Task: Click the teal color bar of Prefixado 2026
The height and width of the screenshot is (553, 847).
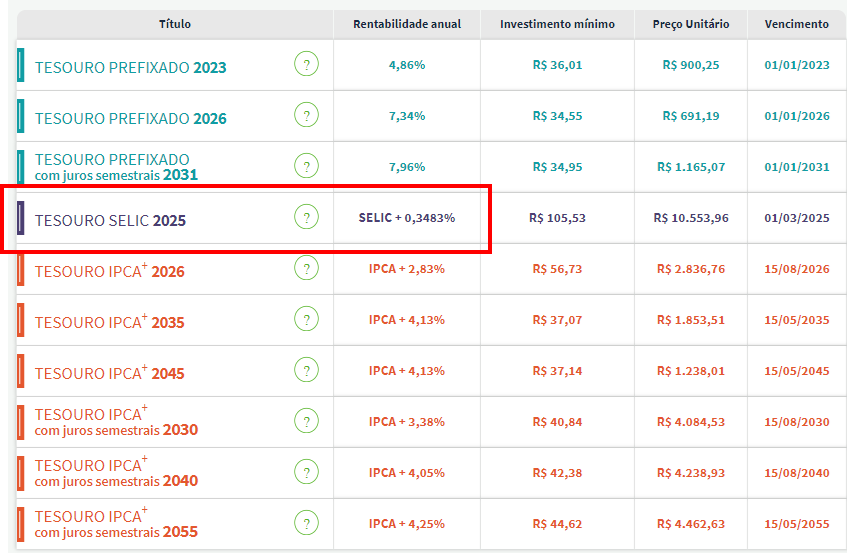Action: point(21,117)
